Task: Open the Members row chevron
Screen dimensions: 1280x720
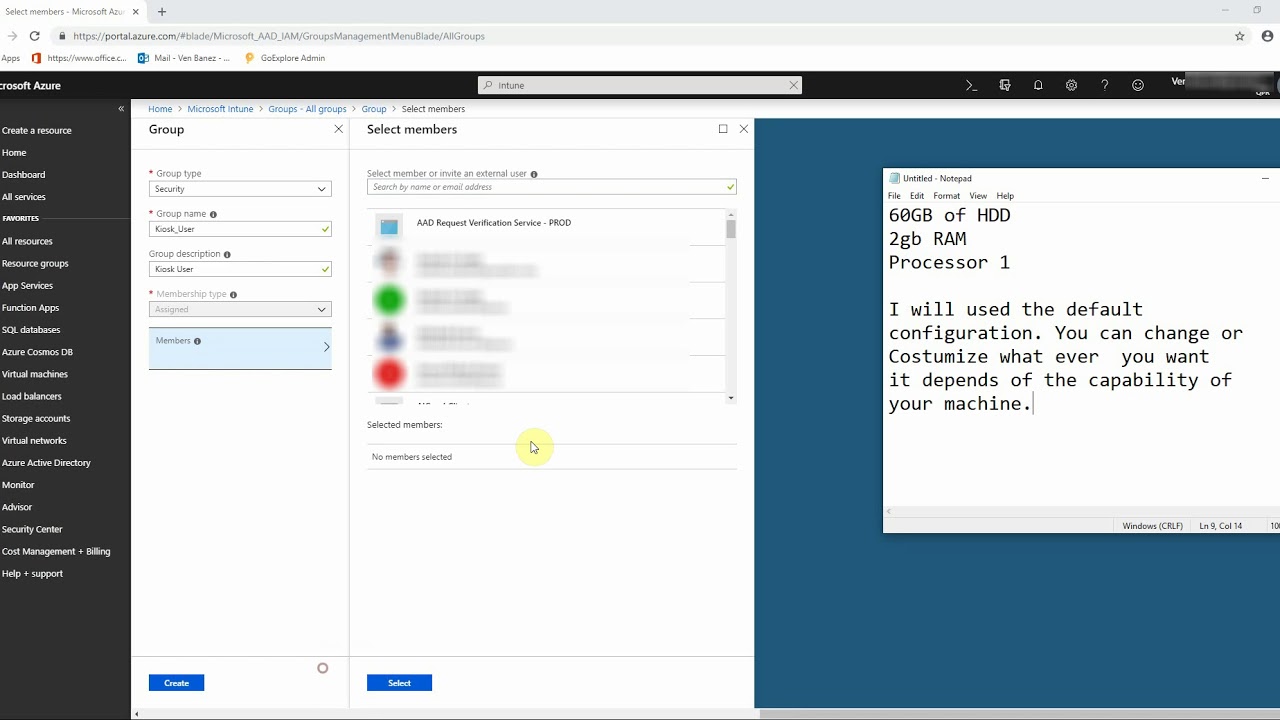Action: [x=326, y=347]
